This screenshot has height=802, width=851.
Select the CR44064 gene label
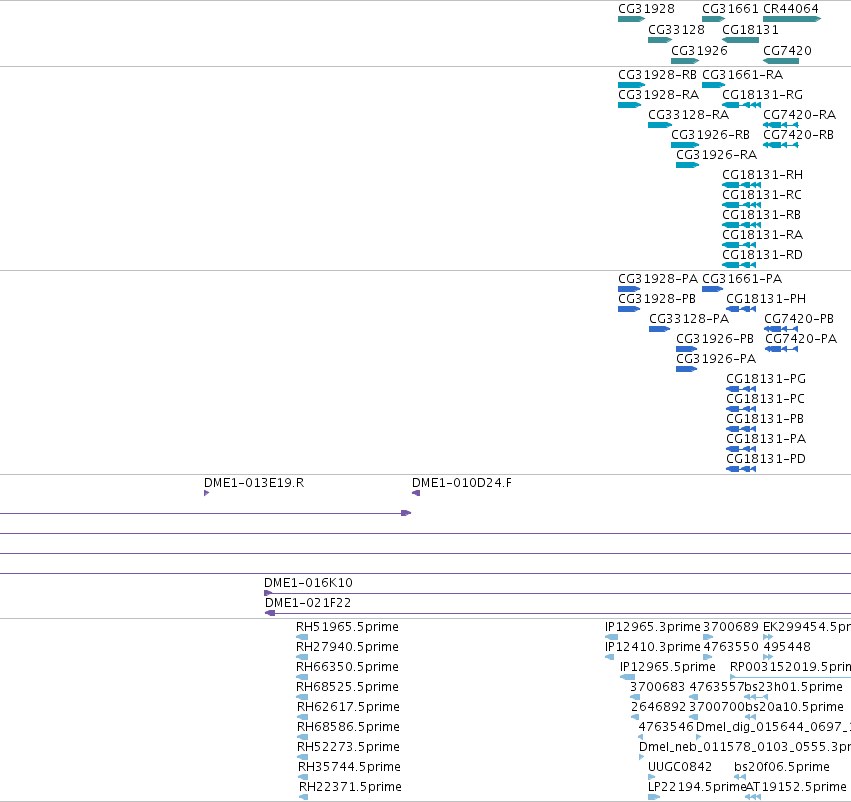[x=791, y=9]
